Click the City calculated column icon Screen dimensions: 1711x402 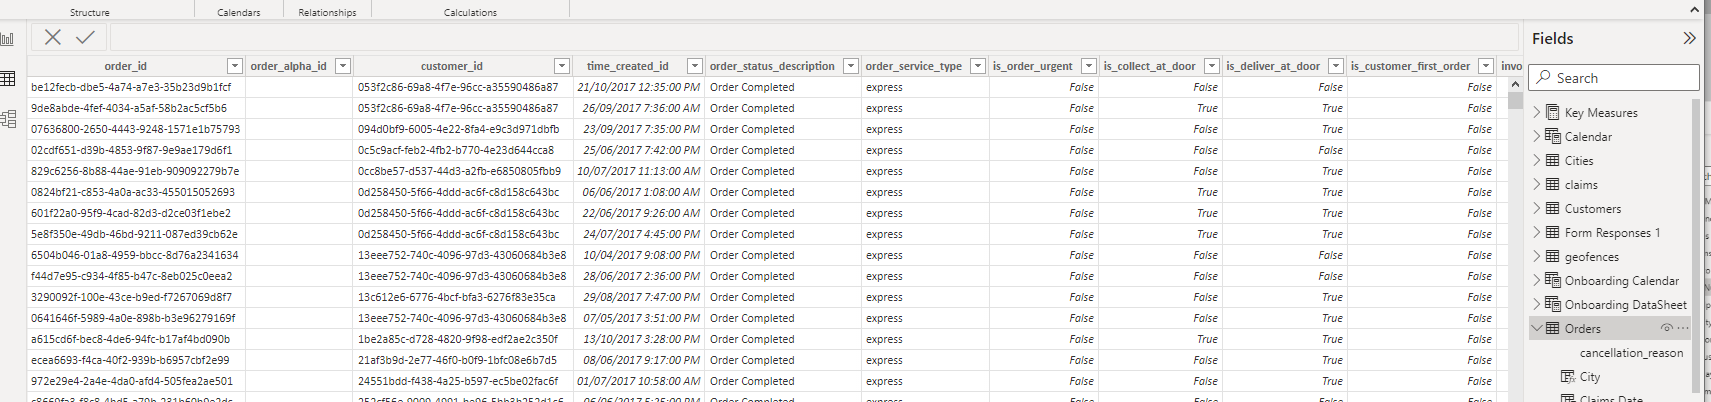coord(1568,376)
